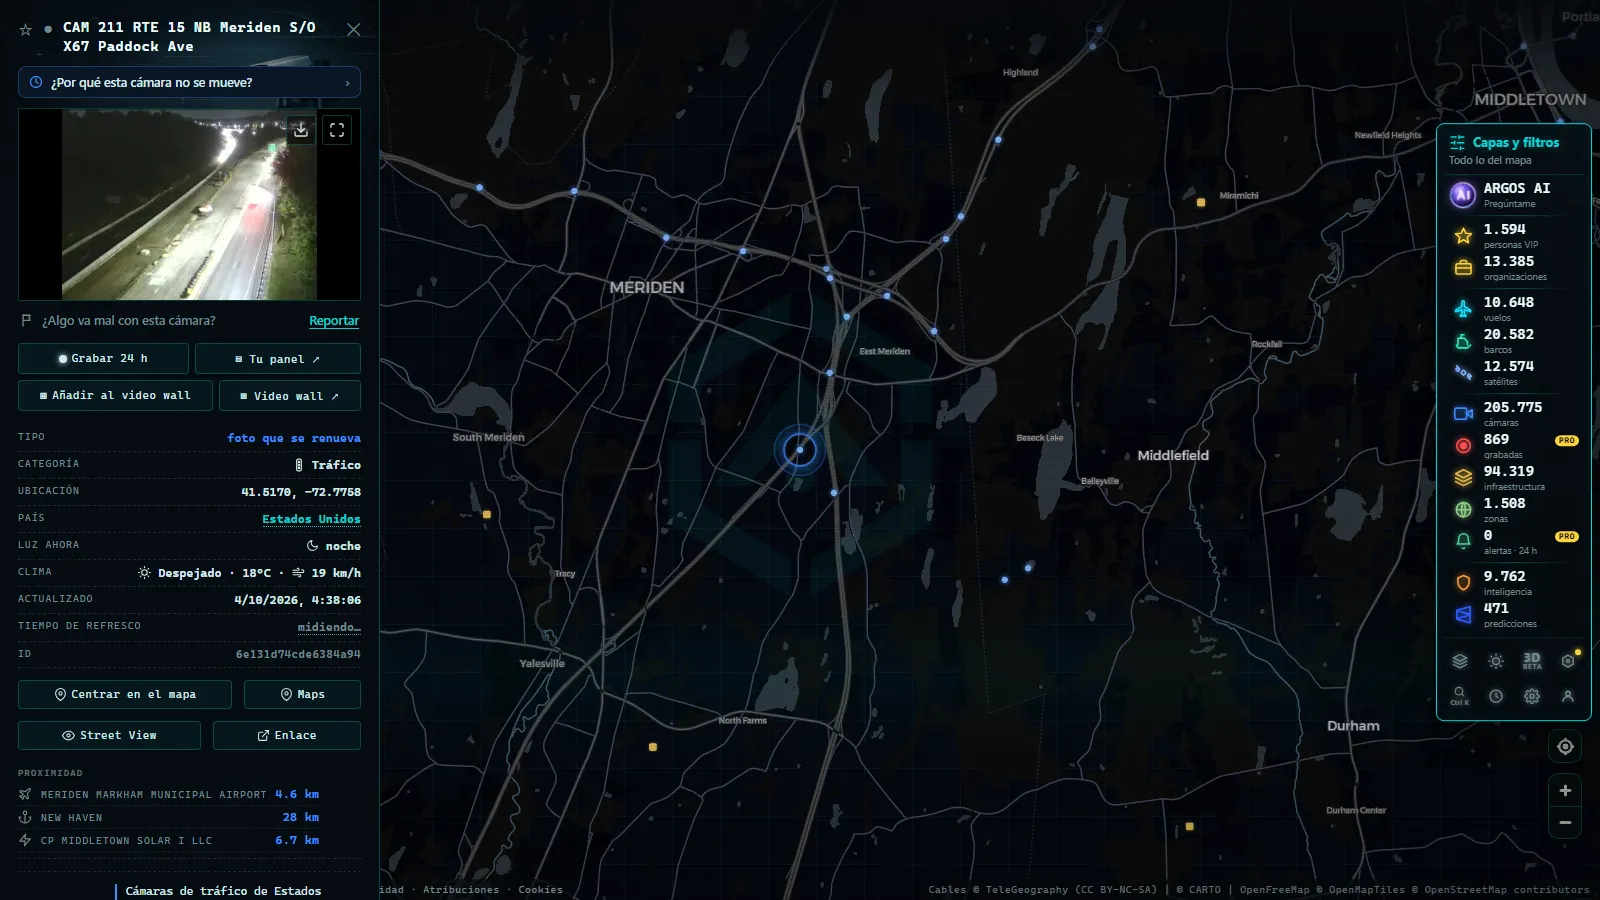Open the Video wall
The height and width of the screenshot is (900, 1600).
pyautogui.click(x=290, y=395)
